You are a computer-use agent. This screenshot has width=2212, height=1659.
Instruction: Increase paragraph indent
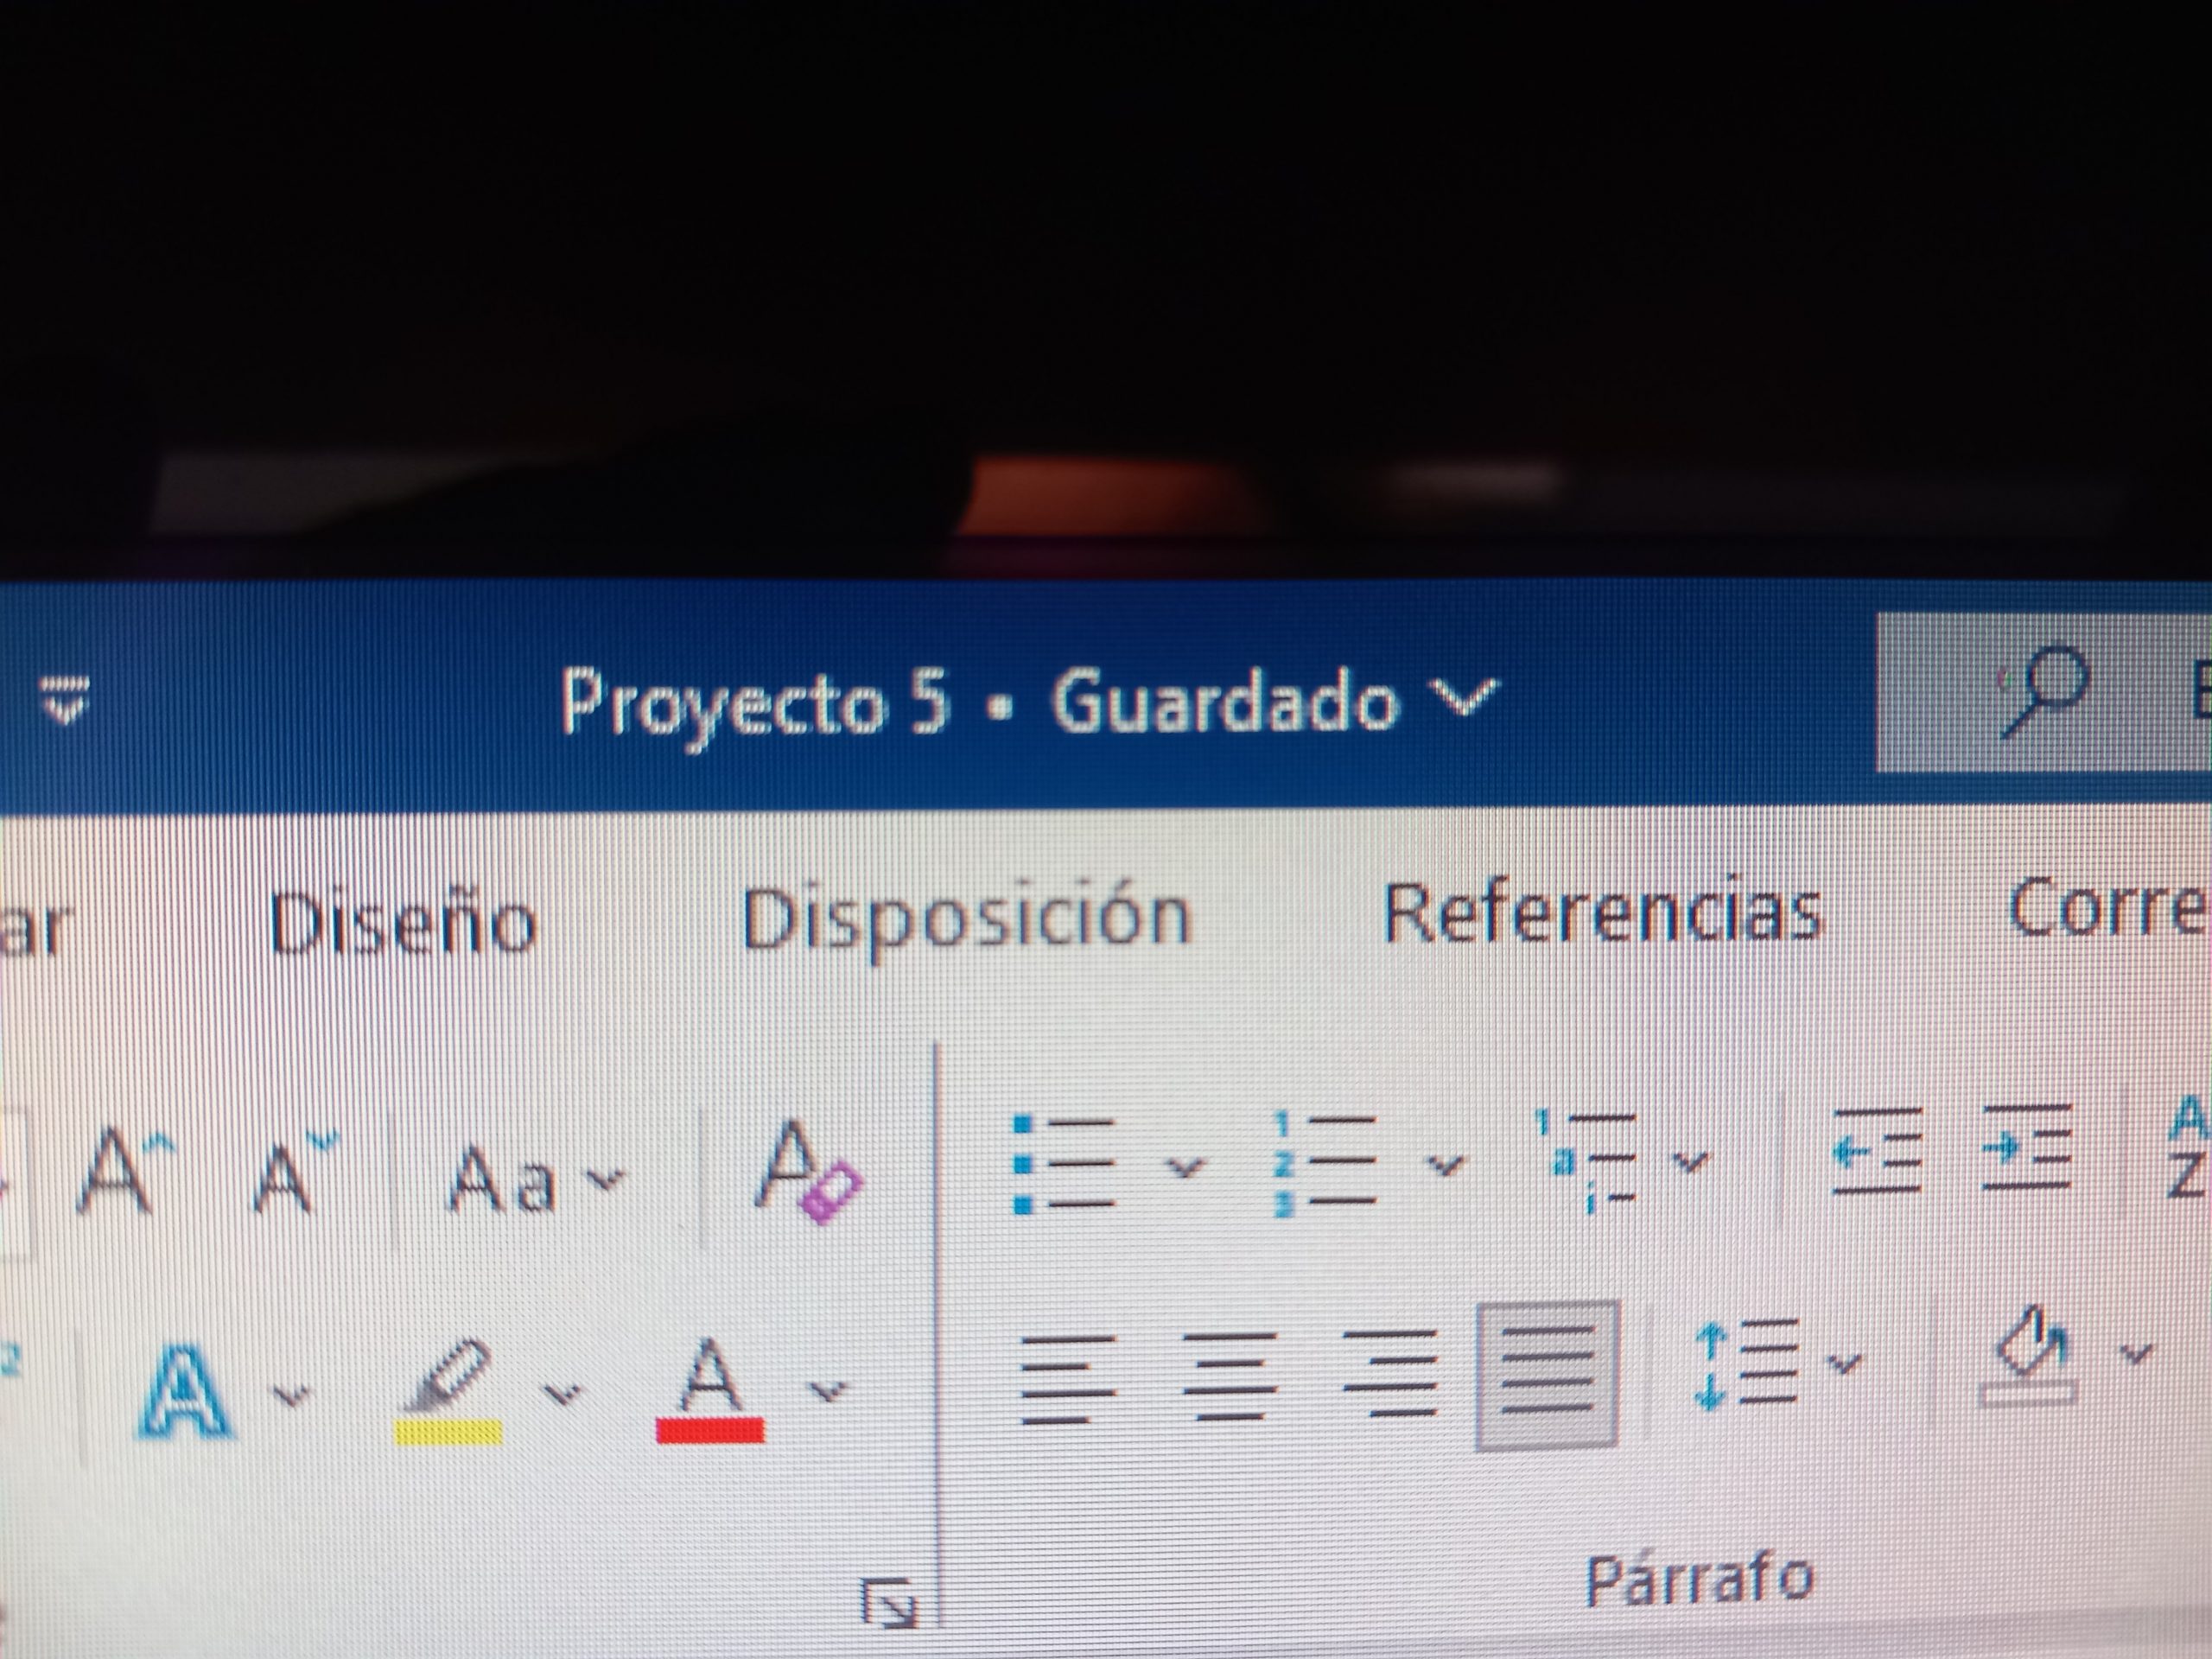point(2027,1148)
